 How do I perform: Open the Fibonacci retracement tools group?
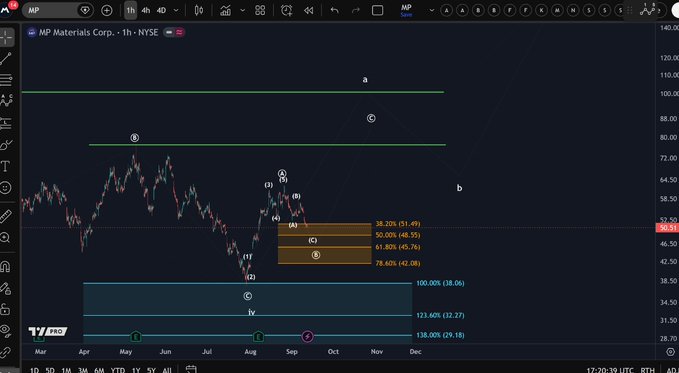[x=6, y=80]
